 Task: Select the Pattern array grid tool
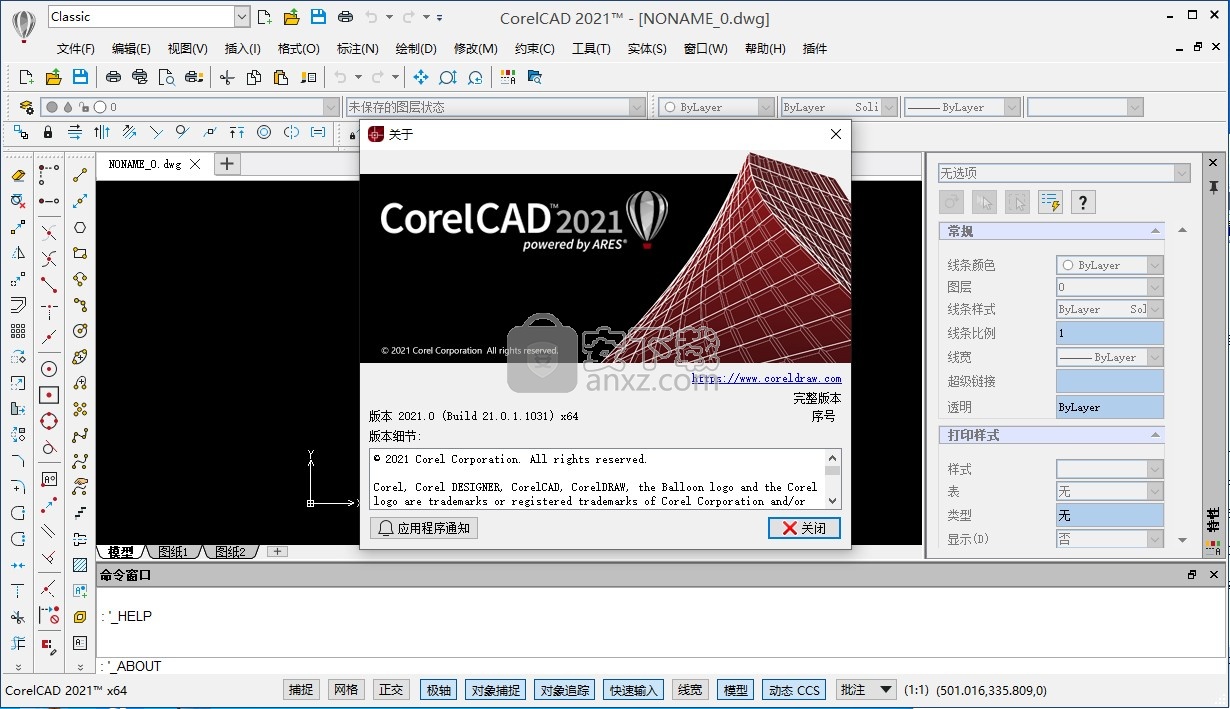(x=18, y=331)
